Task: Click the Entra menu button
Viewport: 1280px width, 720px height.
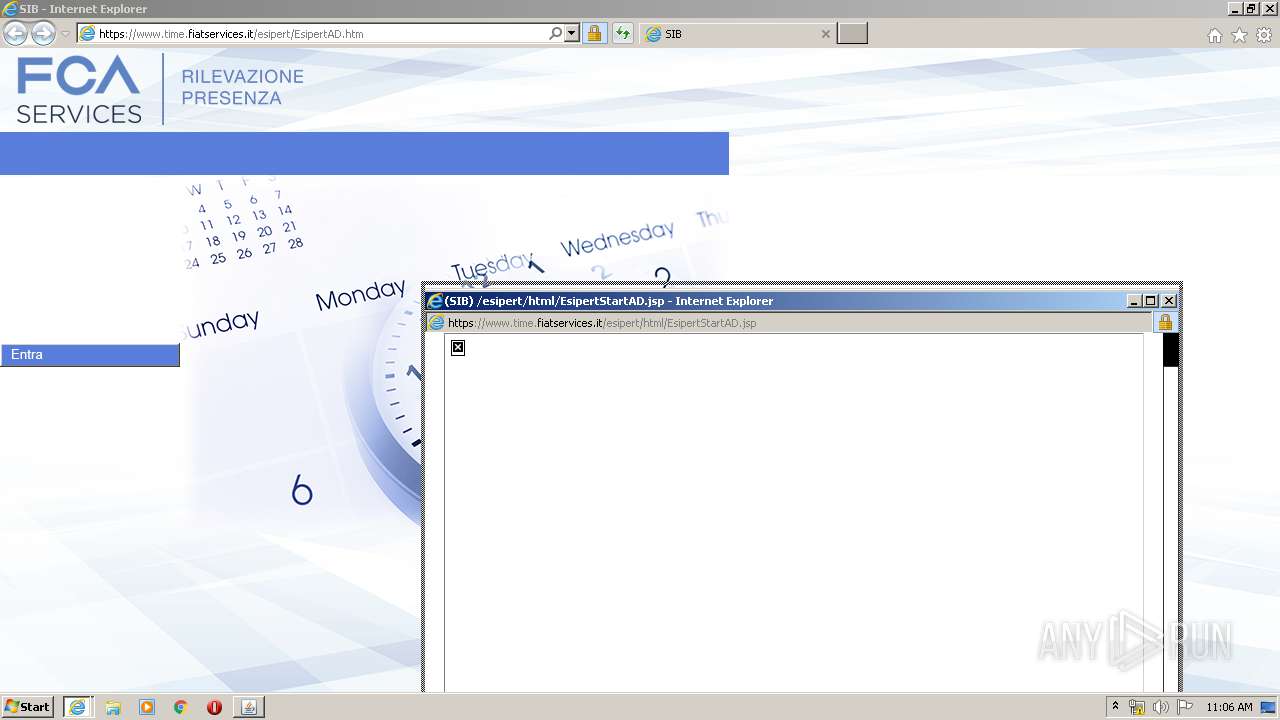Action: coord(90,355)
